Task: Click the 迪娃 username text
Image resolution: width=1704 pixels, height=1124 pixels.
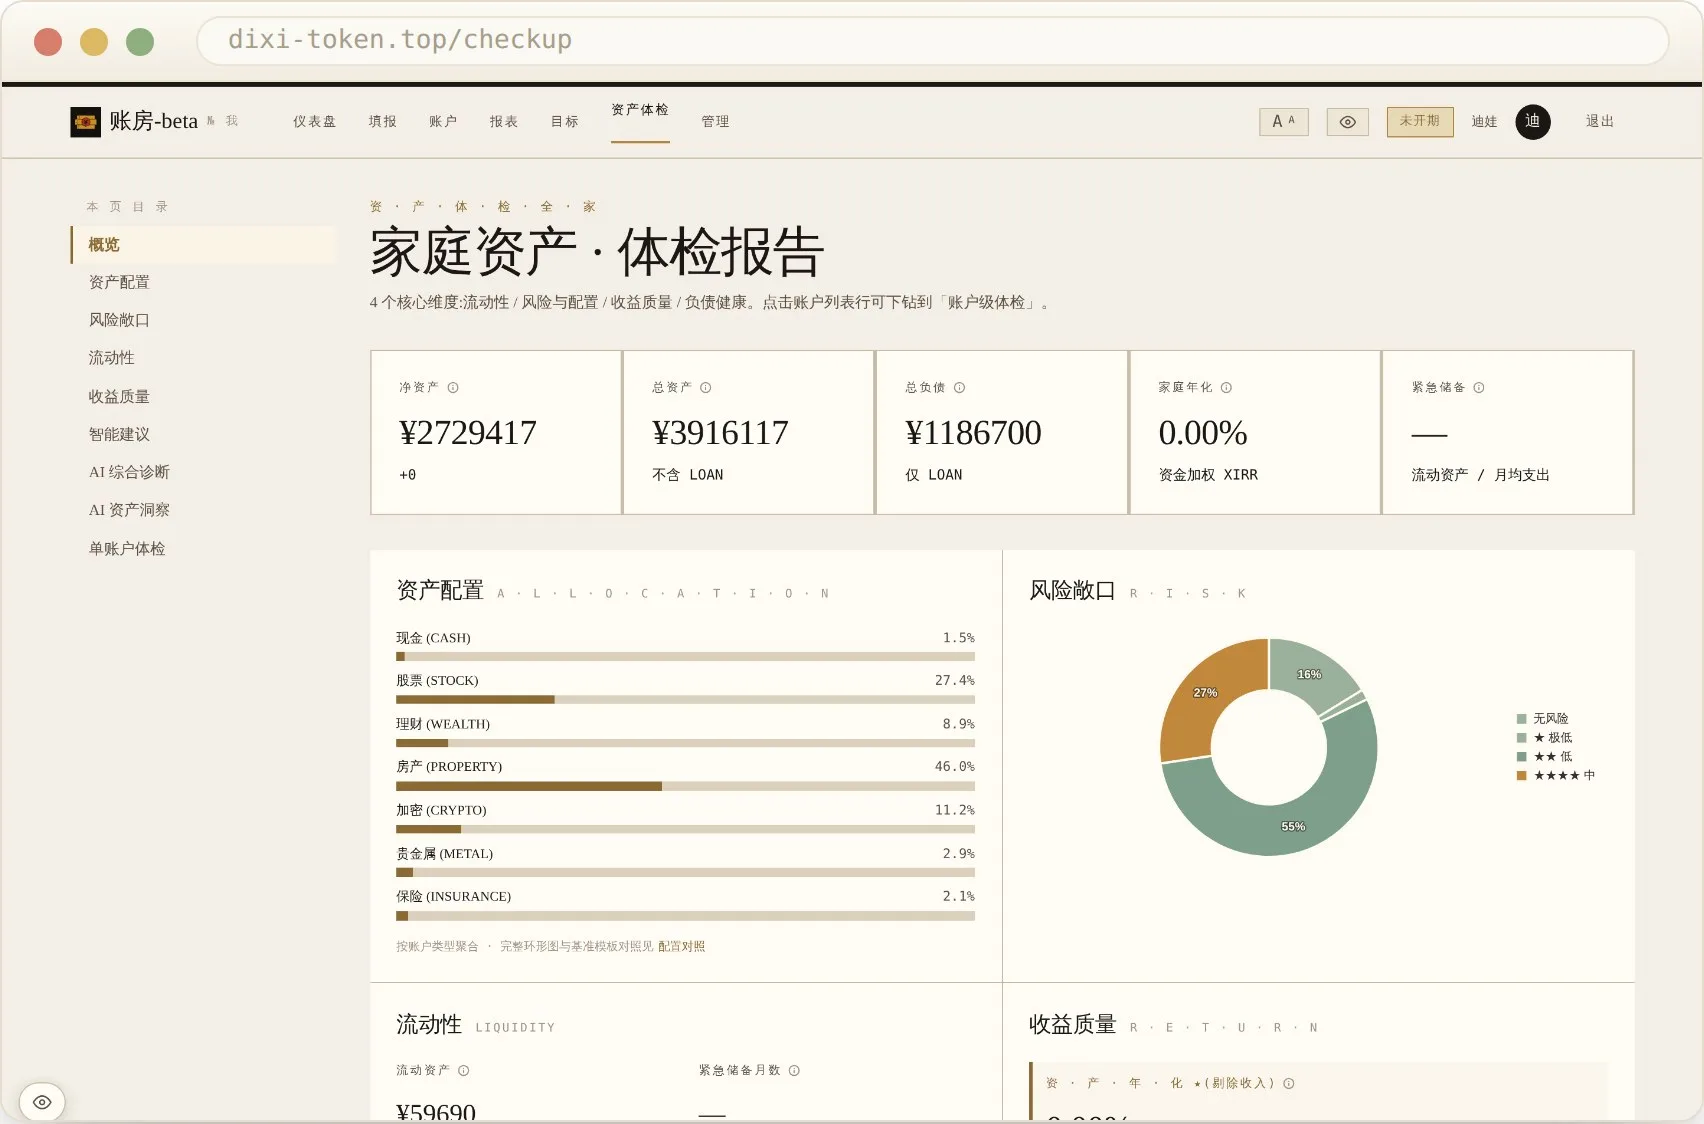Action: 1485,122
